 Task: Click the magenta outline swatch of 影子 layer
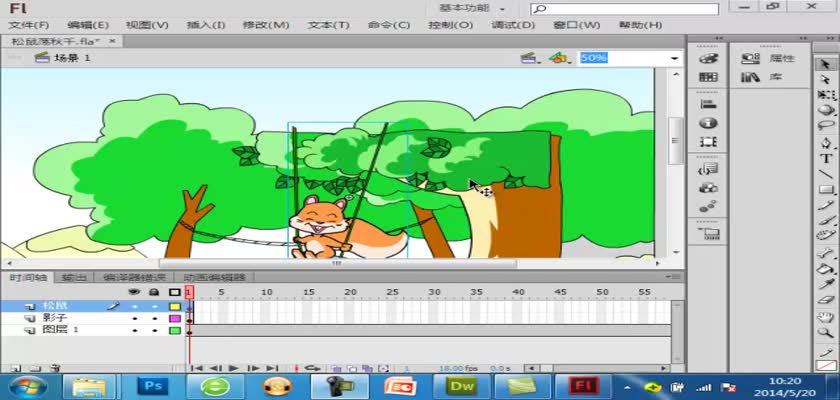[x=175, y=319]
